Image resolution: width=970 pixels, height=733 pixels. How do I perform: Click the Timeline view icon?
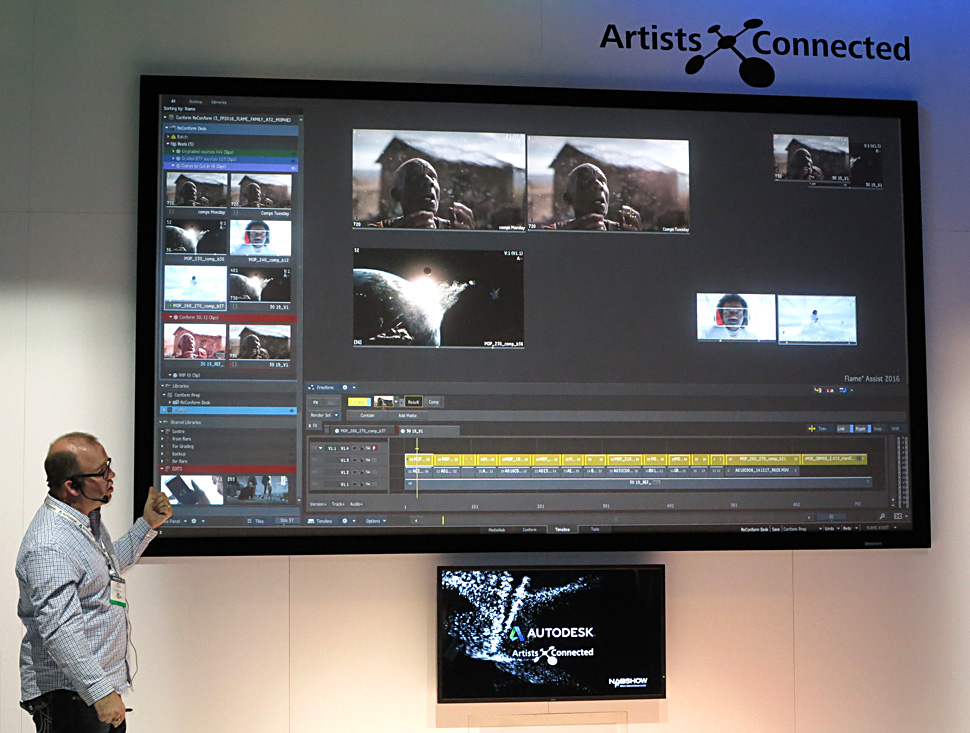[312, 521]
